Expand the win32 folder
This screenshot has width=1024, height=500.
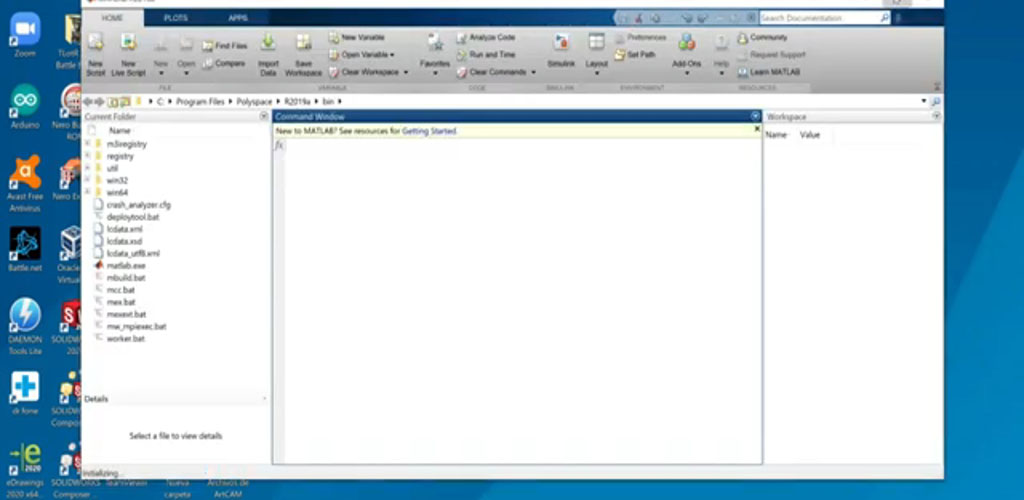[88, 180]
